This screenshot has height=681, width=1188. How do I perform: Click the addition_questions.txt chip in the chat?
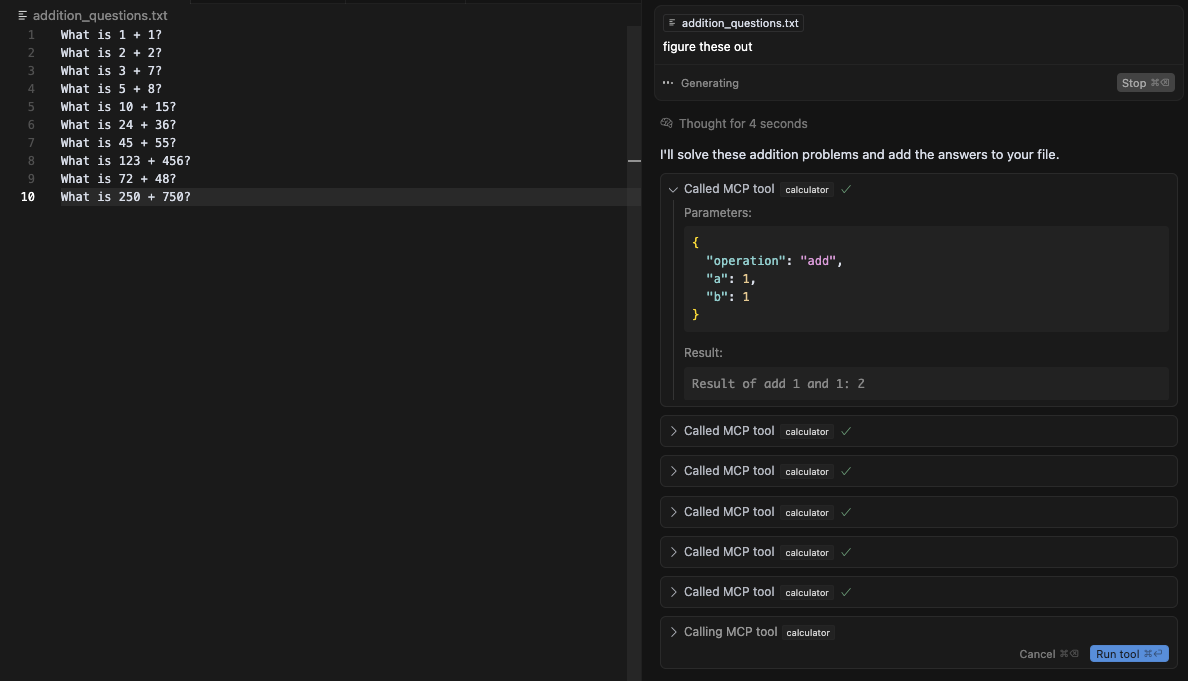point(733,22)
